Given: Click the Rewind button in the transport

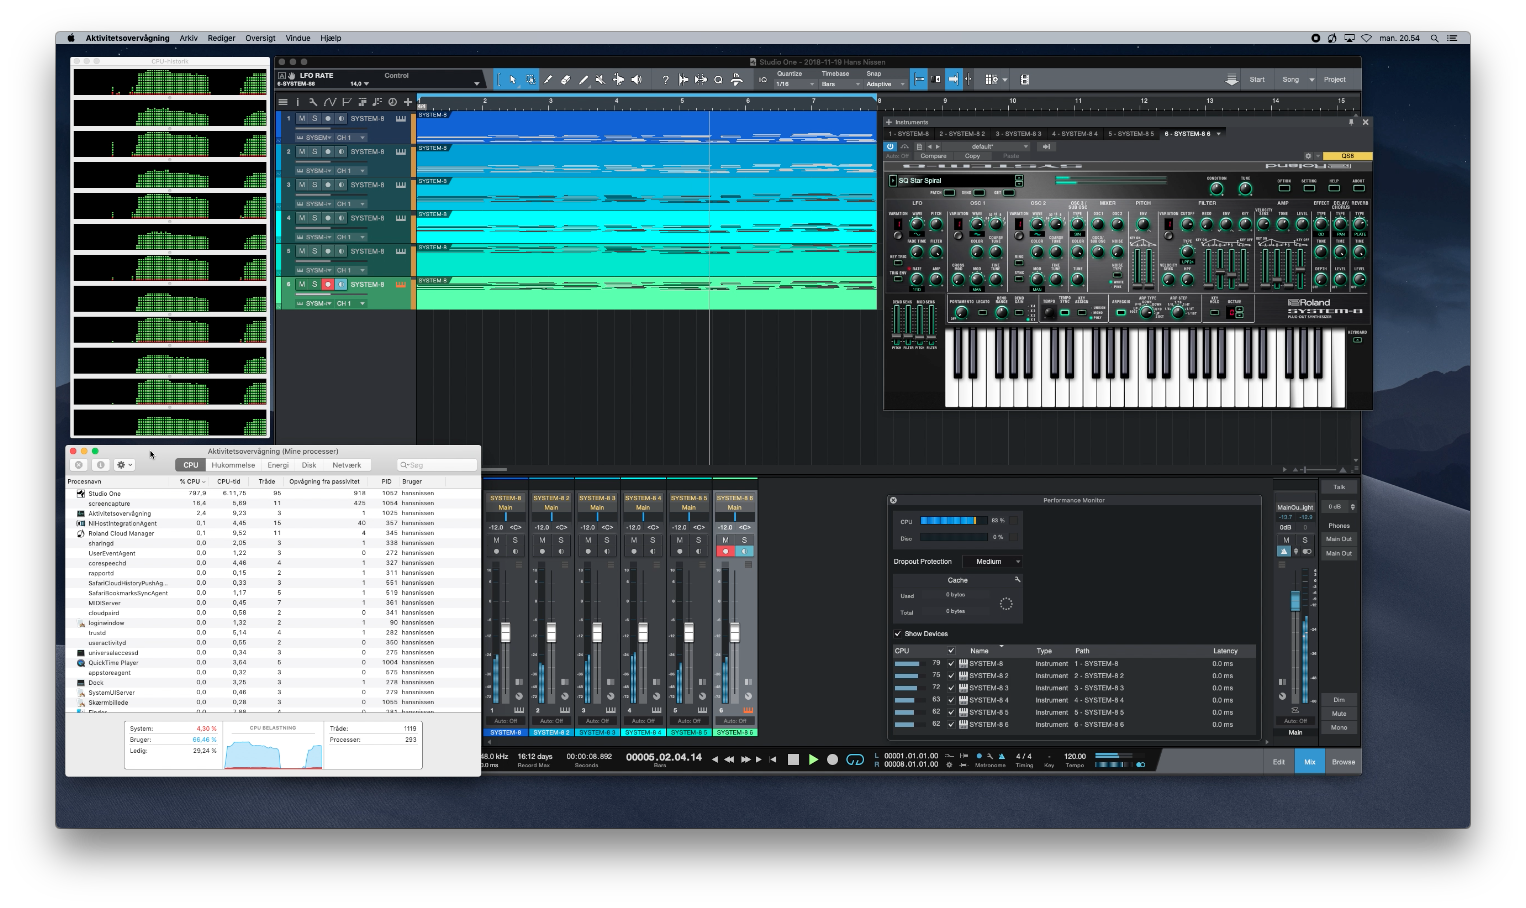Looking at the screenshot, I should tap(729, 760).
